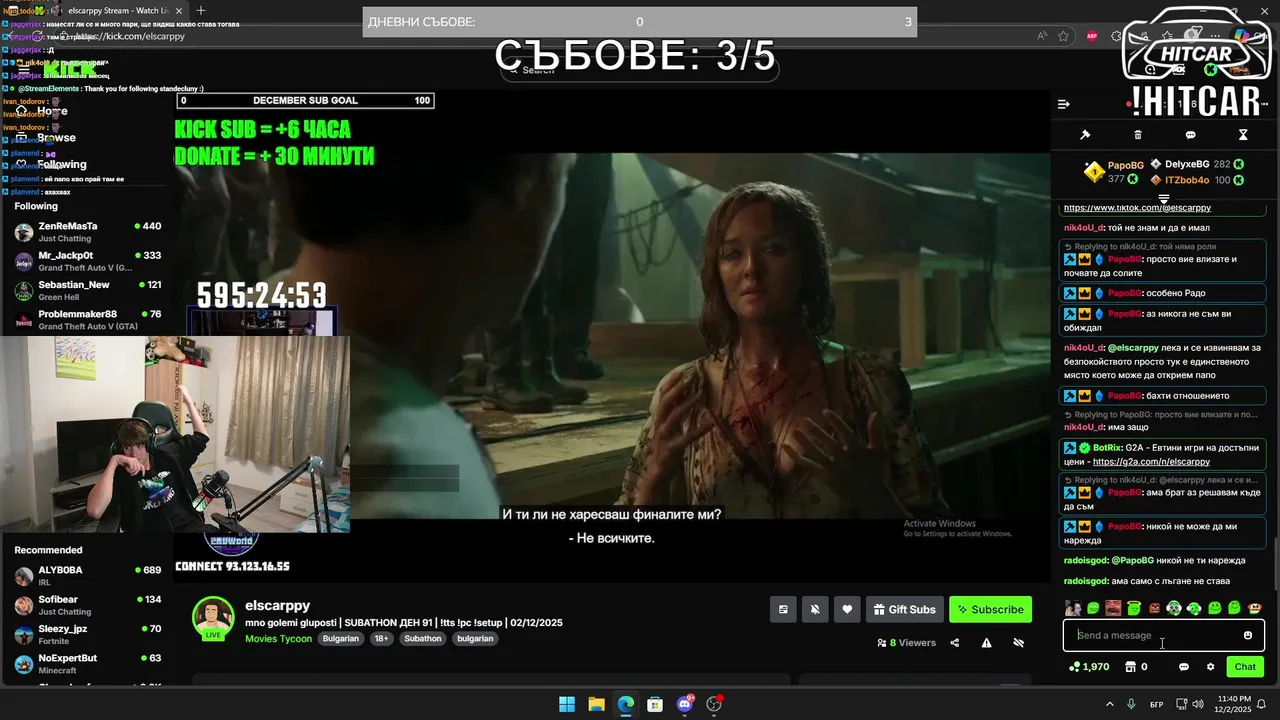Click the Discord taskbar icon
The height and width of the screenshot is (720, 1280).
pyautogui.click(x=685, y=704)
